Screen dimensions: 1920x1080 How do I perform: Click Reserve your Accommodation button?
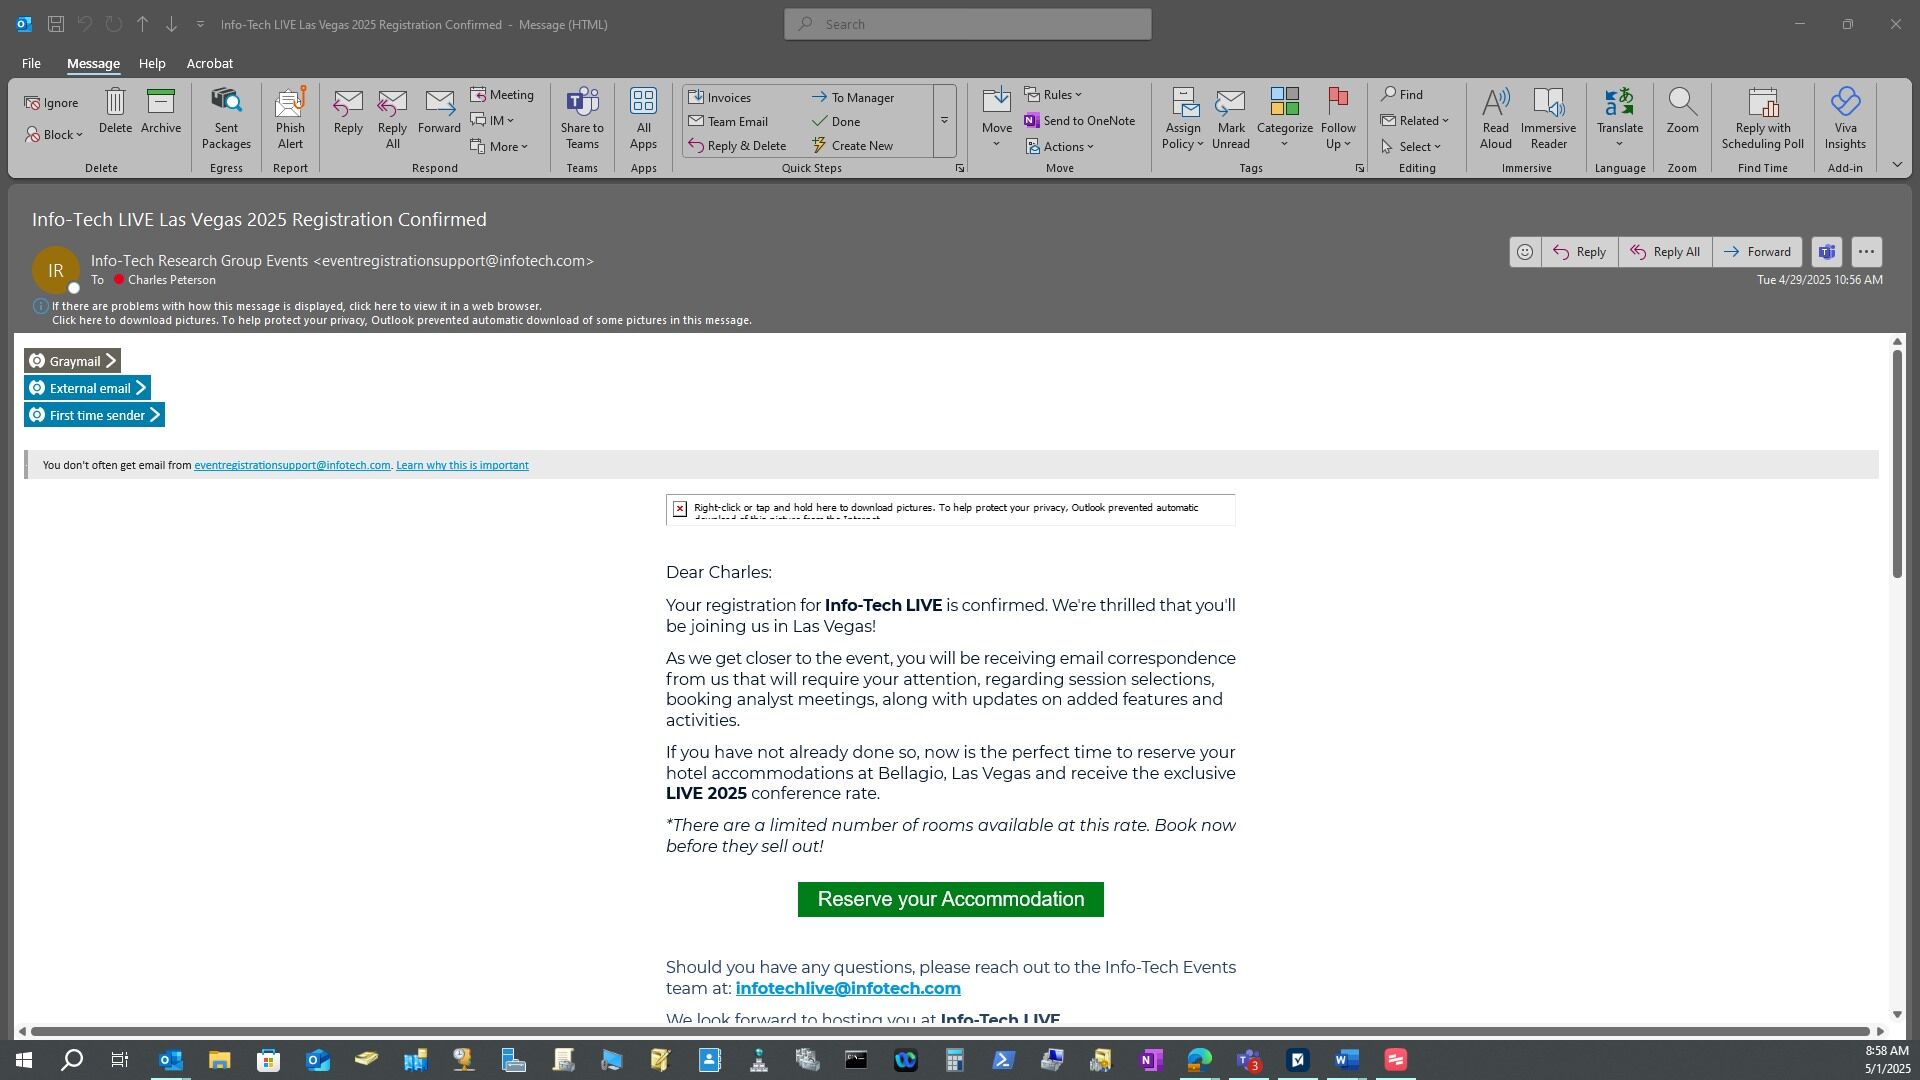point(950,899)
